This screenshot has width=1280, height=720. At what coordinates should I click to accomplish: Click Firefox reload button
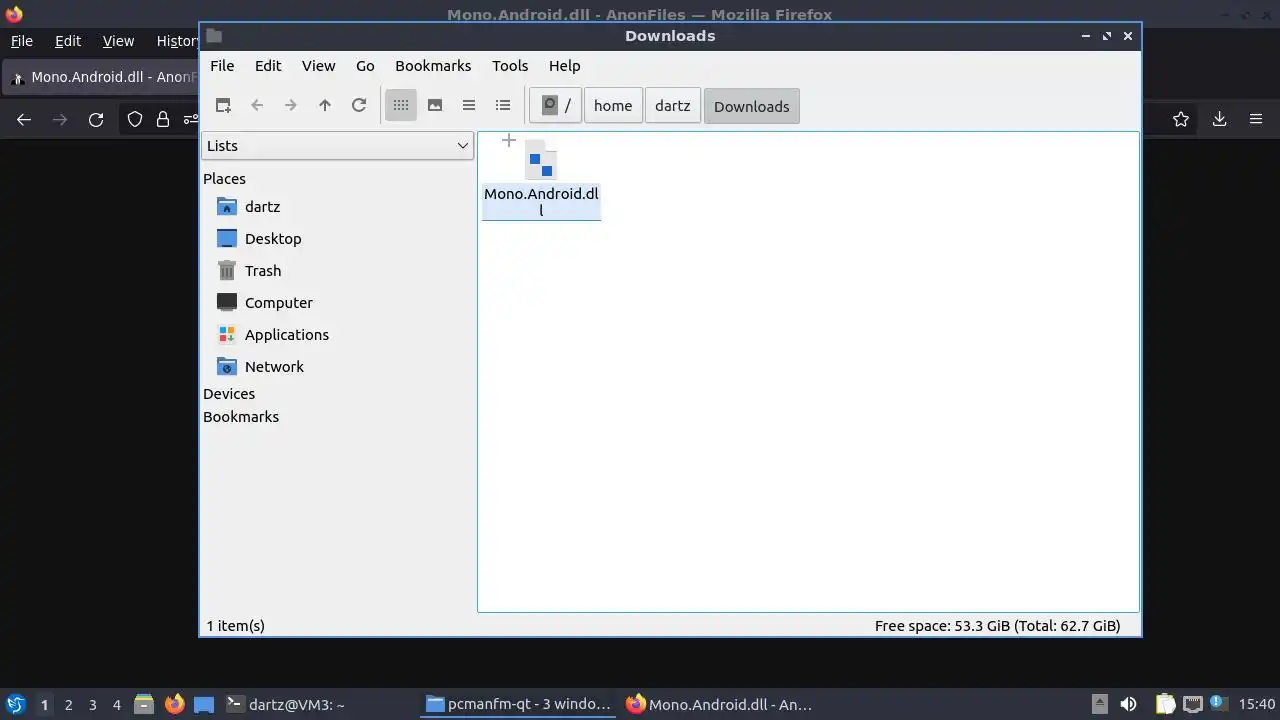click(96, 120)
